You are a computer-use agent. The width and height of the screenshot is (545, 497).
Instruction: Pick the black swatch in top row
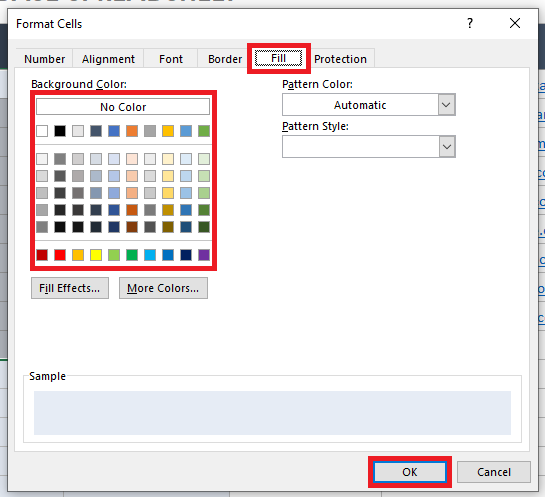click(x=60, y=131)
